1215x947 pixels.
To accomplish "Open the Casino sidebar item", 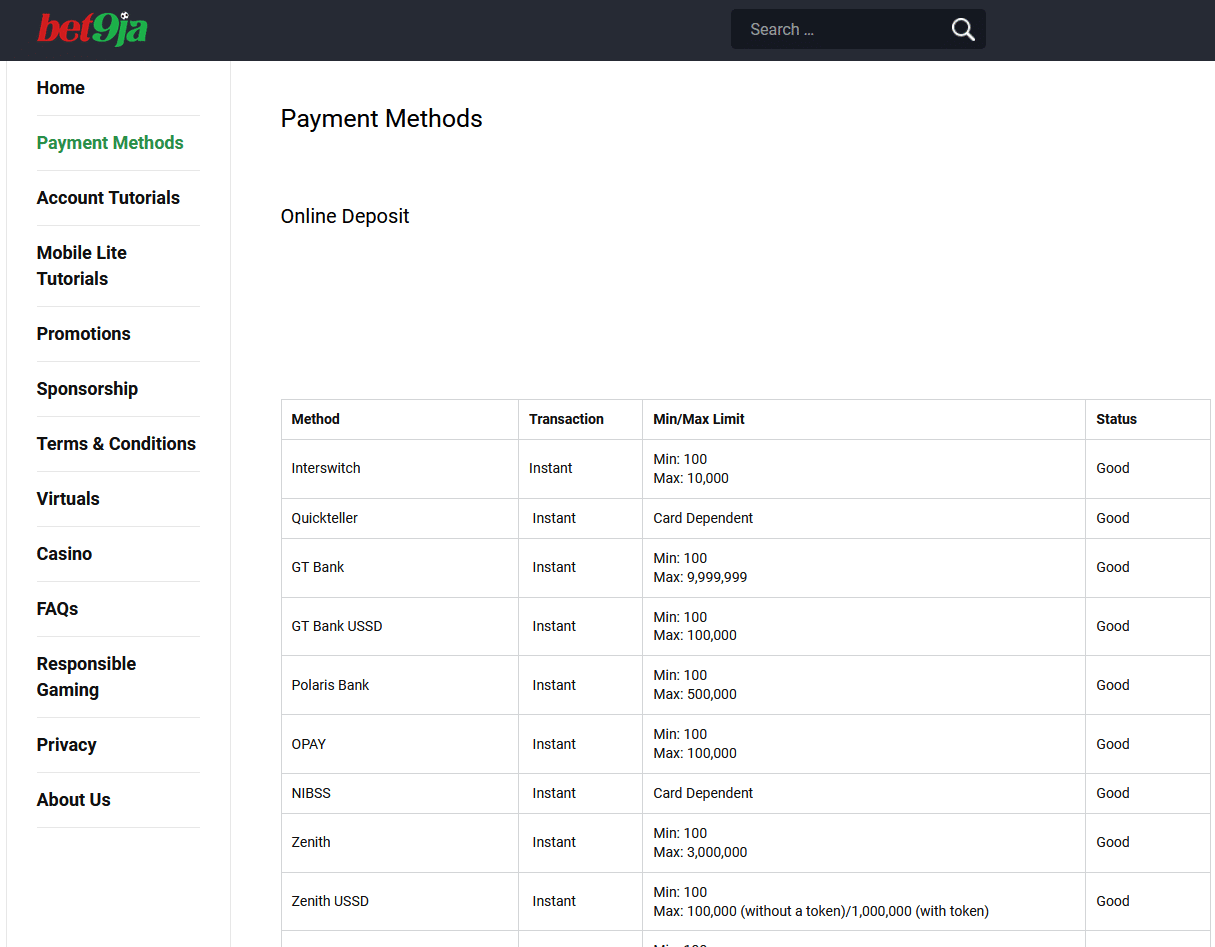I will [64, 554].
